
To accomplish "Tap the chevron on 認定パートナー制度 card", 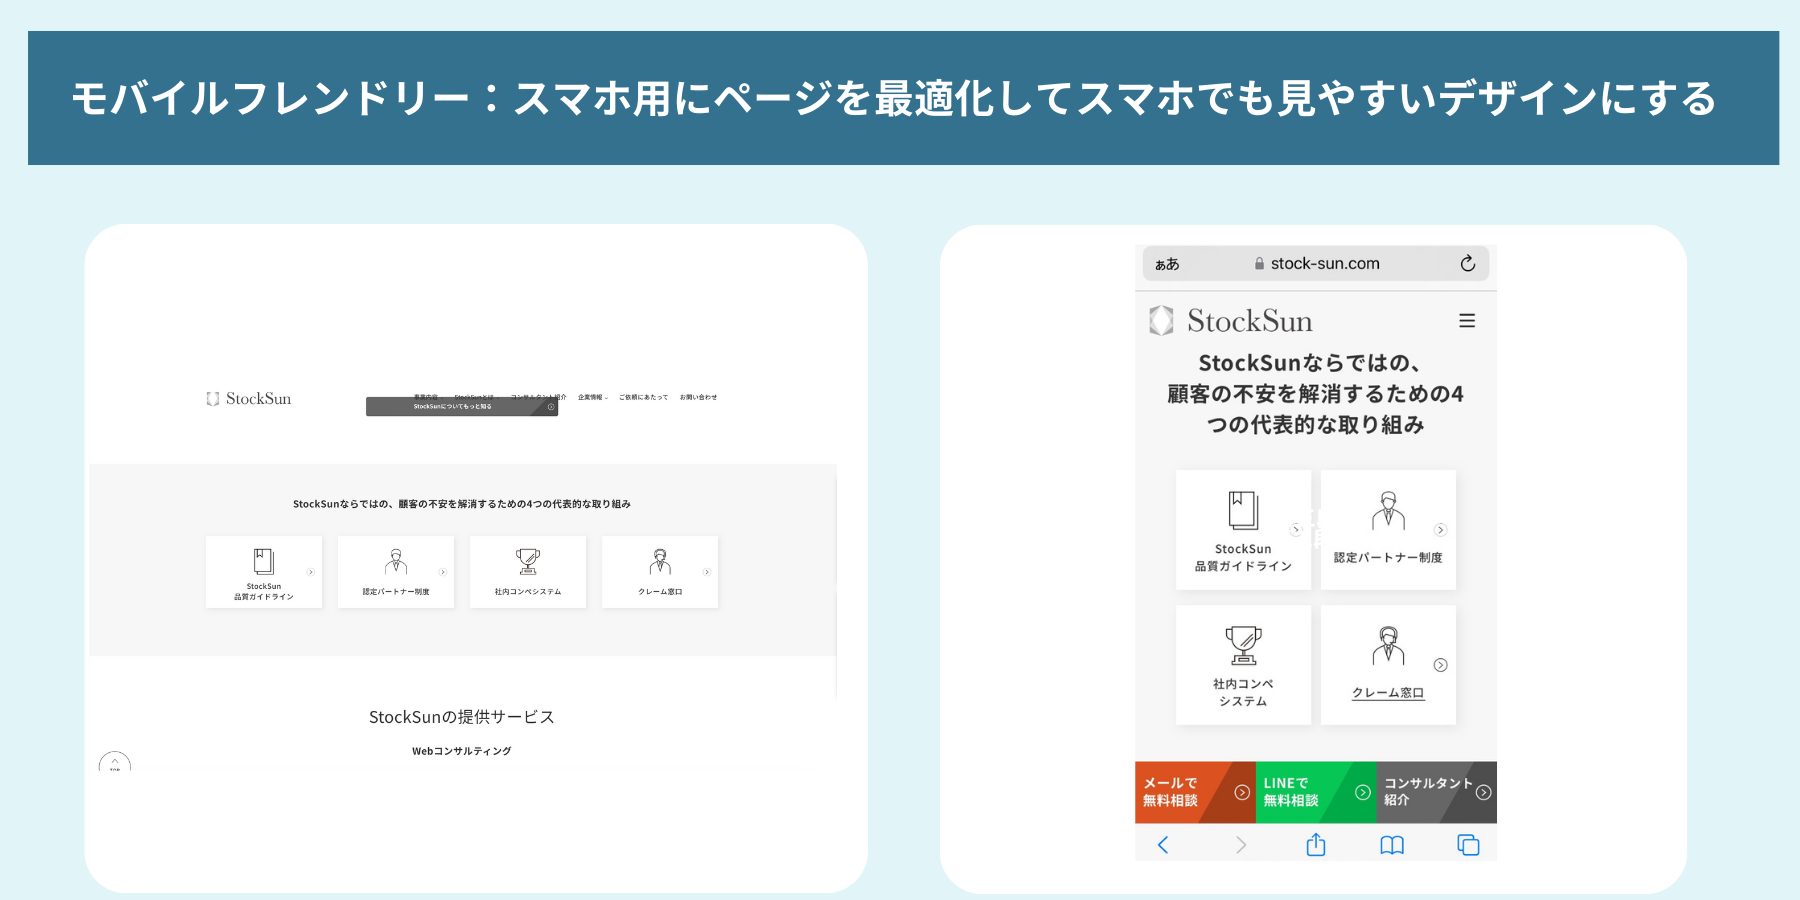I will [x=1441, y=530].
